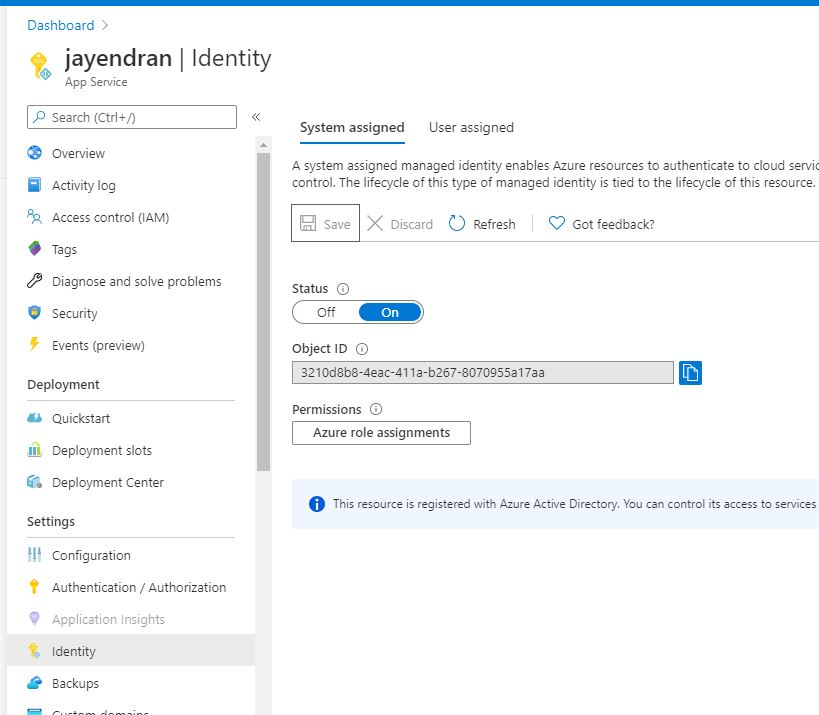Collapse the sidebar menu with double chevron
Viewport: 819px width, 715px height.
tap(256, 117)
